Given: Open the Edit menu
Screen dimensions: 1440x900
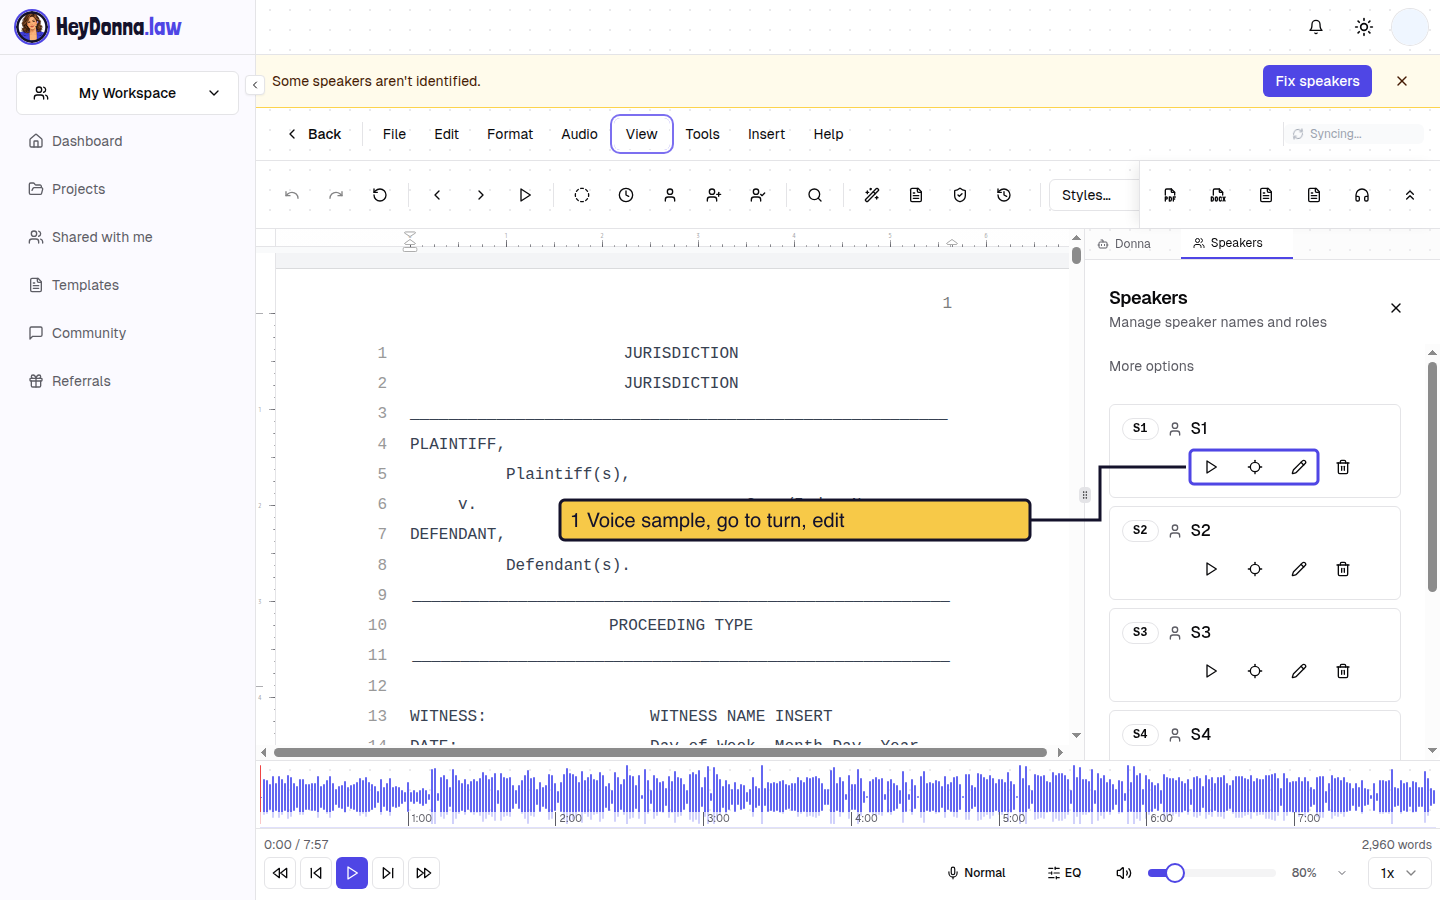Looking at the screenshot, I should click(446, 134).
